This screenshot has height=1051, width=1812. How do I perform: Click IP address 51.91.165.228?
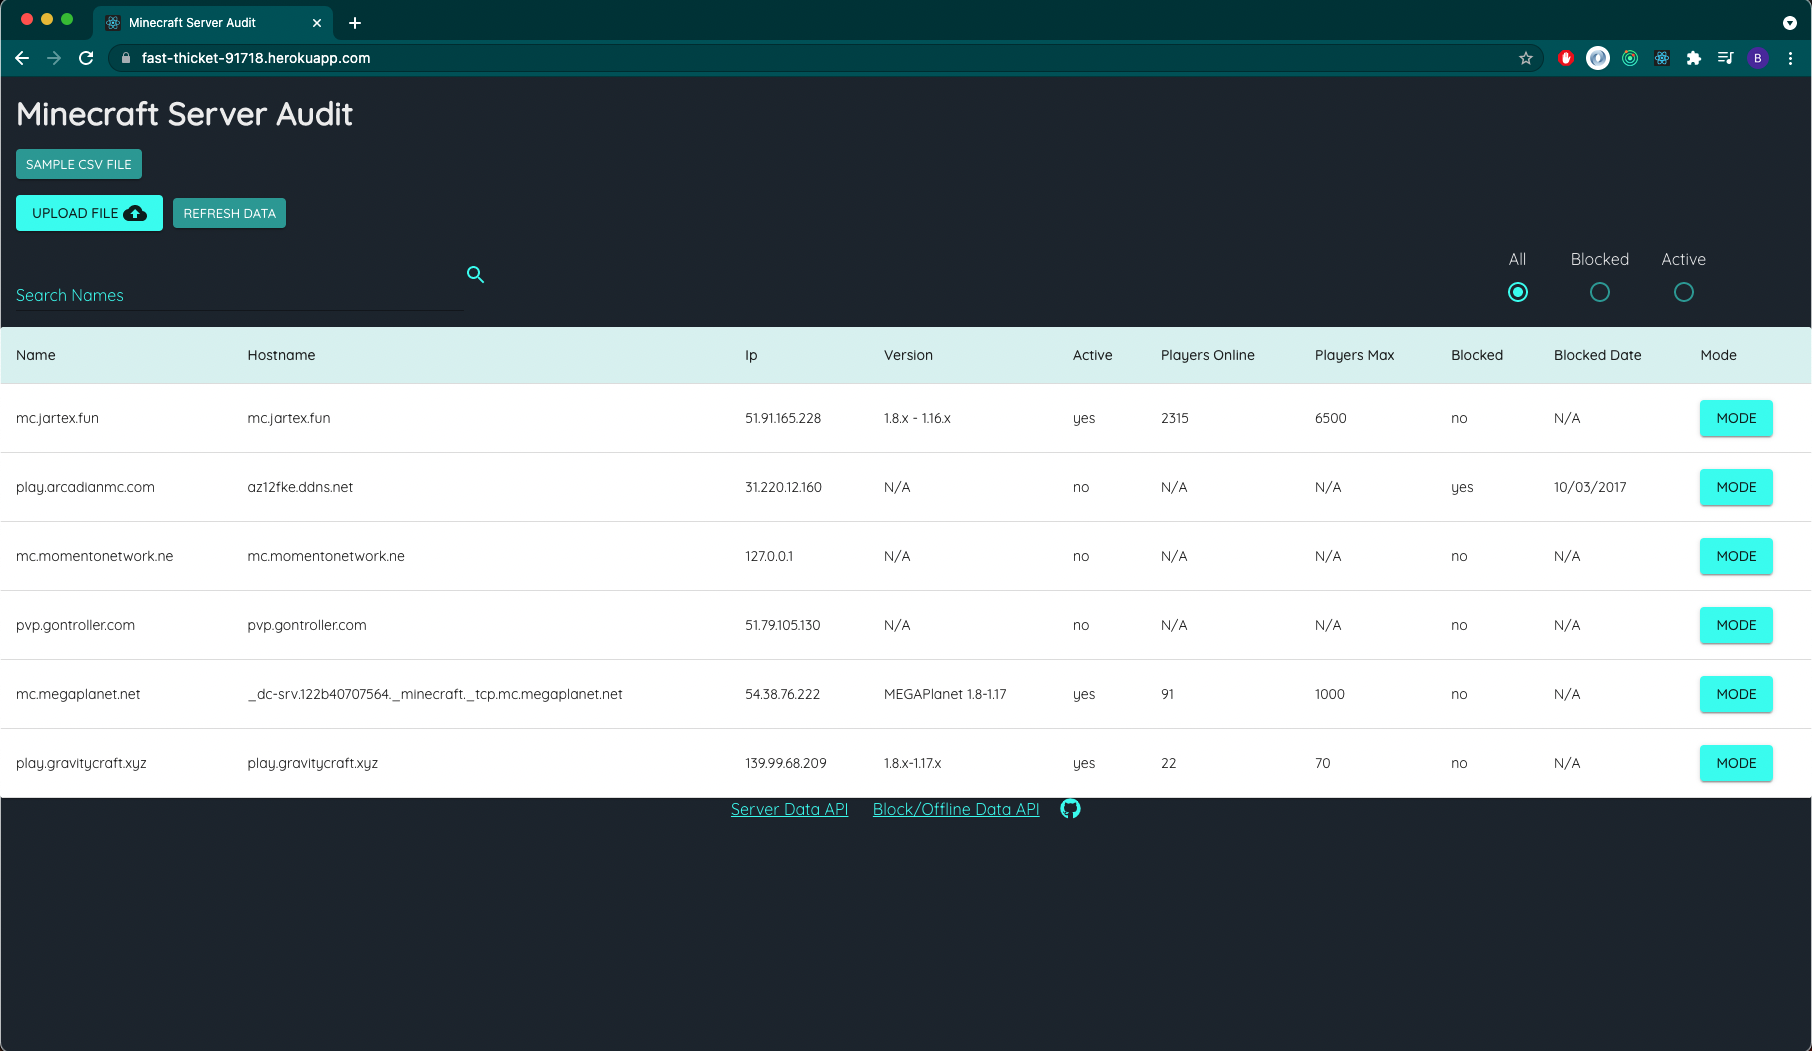[x=783, y=418]
